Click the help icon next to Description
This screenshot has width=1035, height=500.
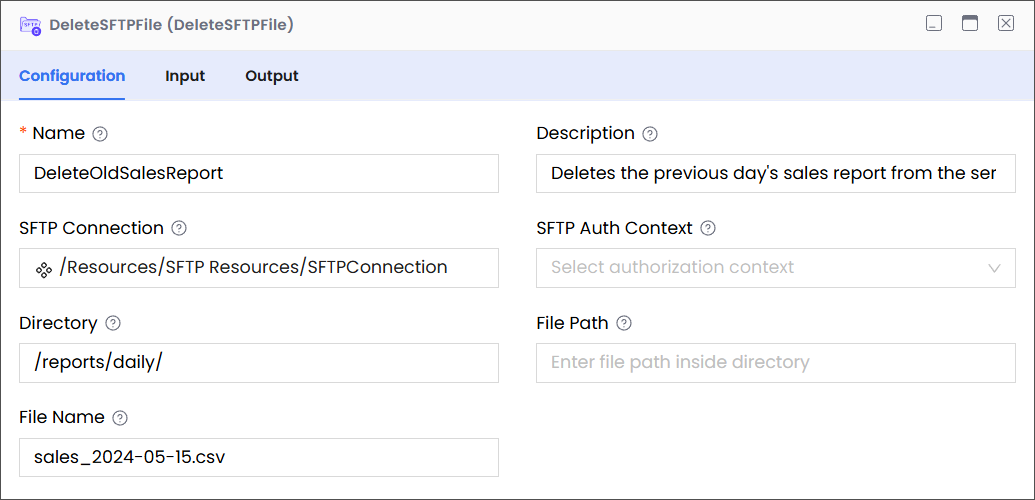pos(650,134)
